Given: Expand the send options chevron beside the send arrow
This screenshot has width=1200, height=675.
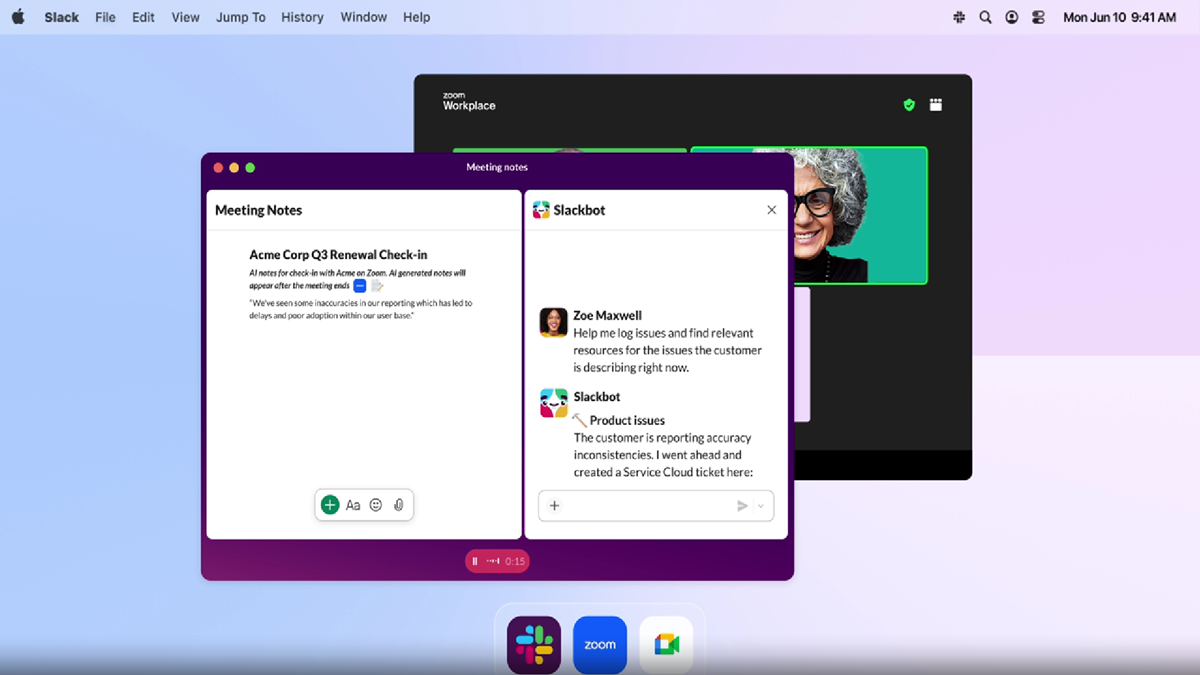Looking at the screenshot, I should click(x=760, y=505).
